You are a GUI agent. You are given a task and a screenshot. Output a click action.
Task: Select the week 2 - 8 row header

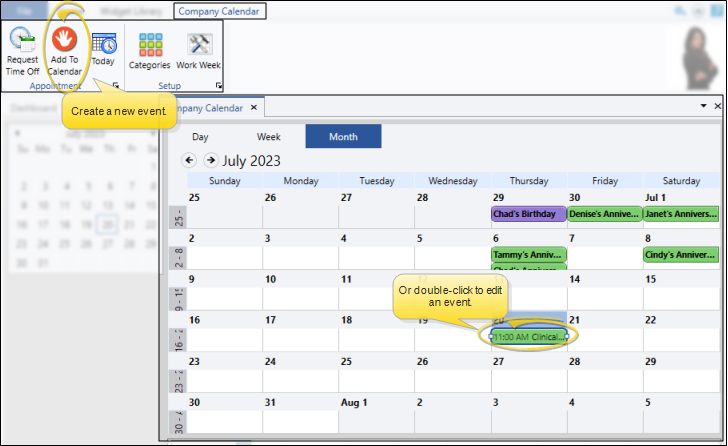click(x=177, y=255)
